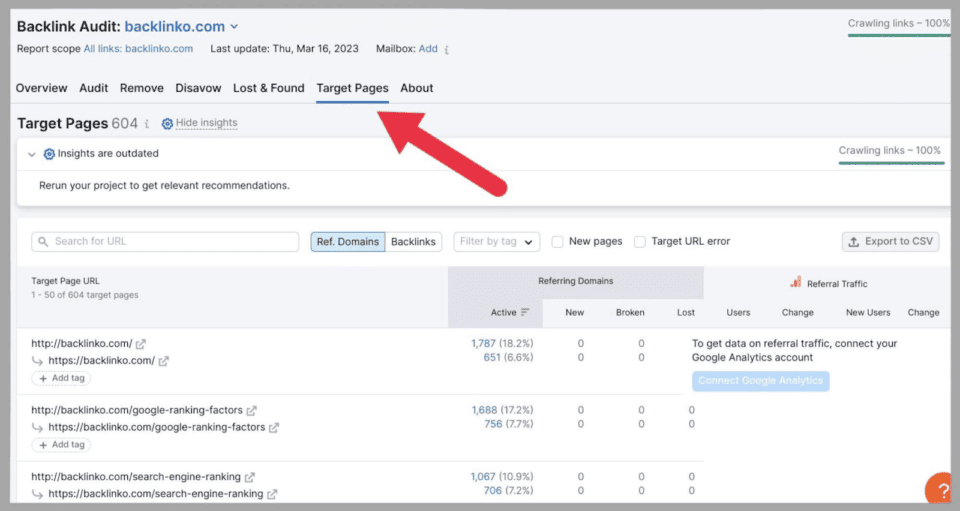This screenshot has height=511, width=960.
Task: Check the Target URL error checkbox
Action: (640, 241)
